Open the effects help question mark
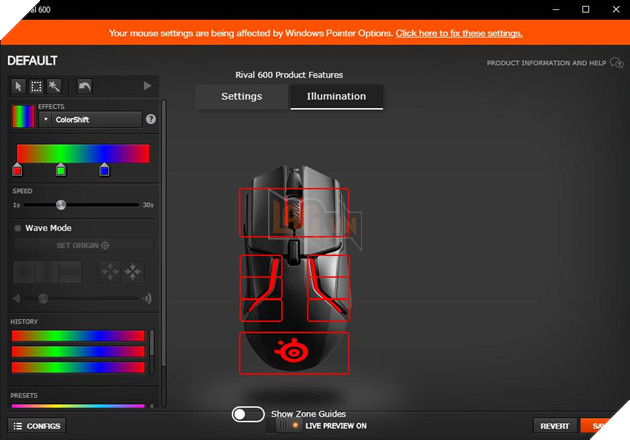This screenshot has height=440, width=630. coord(151,119)
